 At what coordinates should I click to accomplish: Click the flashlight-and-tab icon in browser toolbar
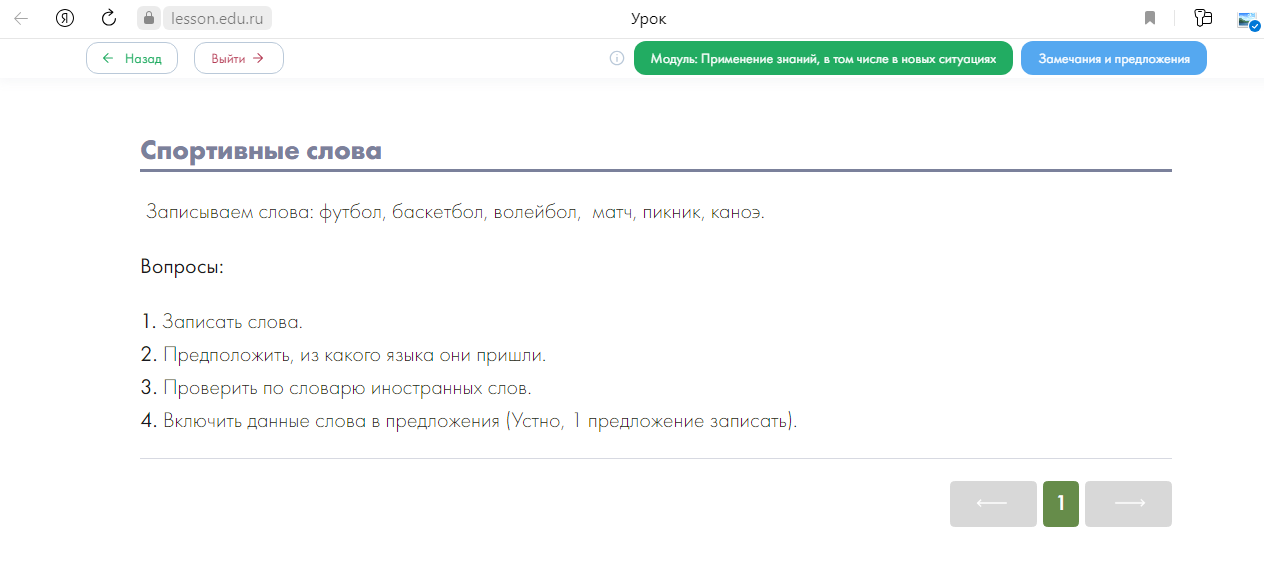pos(1203,18)
